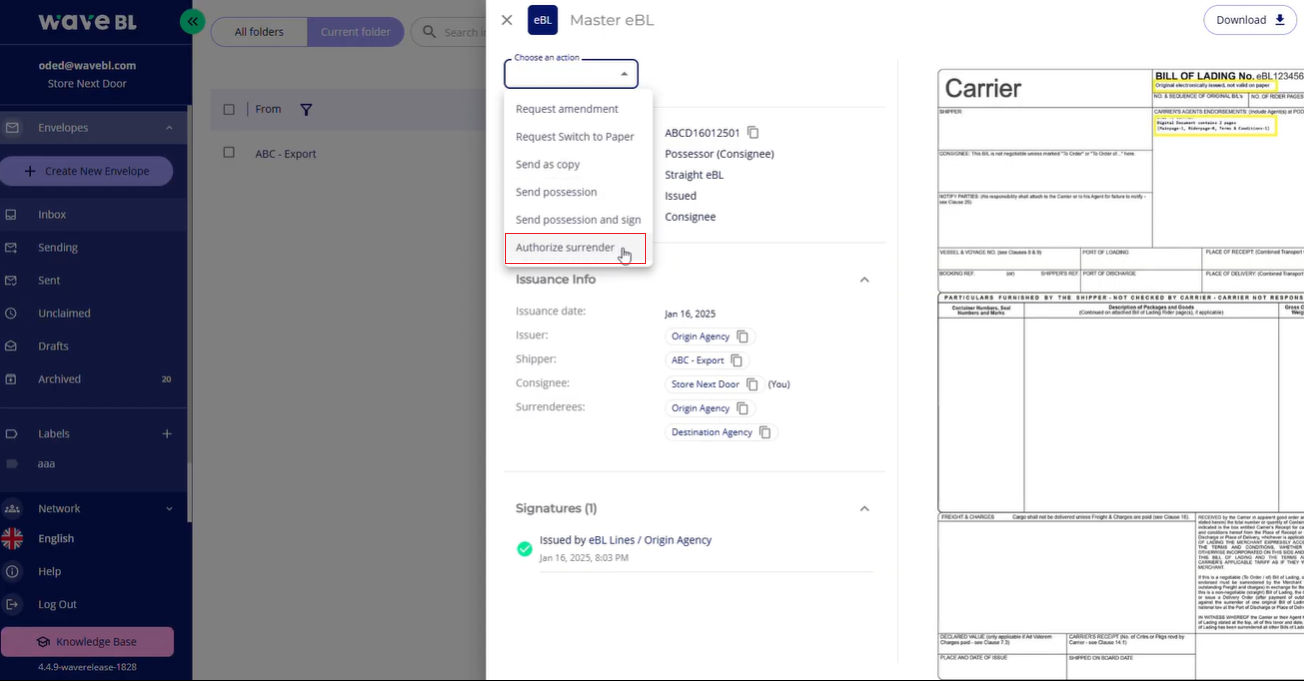Select the Authorize surrender action

(x=575, y=248)
